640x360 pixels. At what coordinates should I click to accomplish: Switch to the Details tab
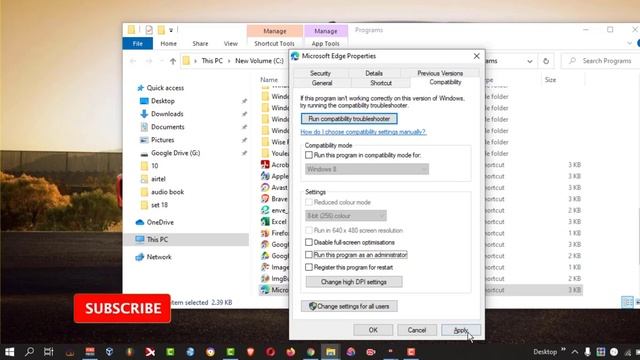(x=374, y=73)
